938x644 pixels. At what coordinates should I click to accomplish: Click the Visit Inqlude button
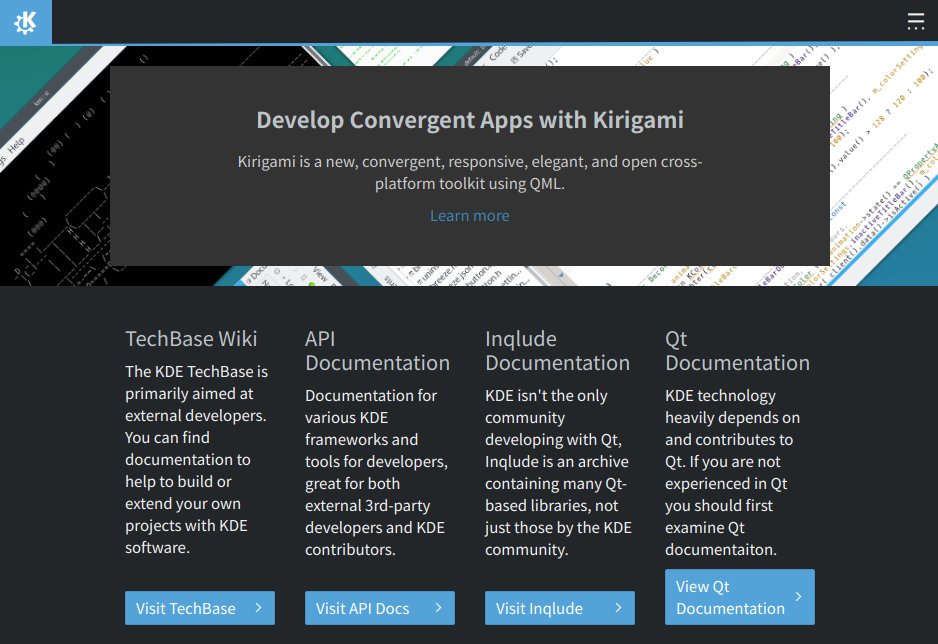tap(560, 608)
